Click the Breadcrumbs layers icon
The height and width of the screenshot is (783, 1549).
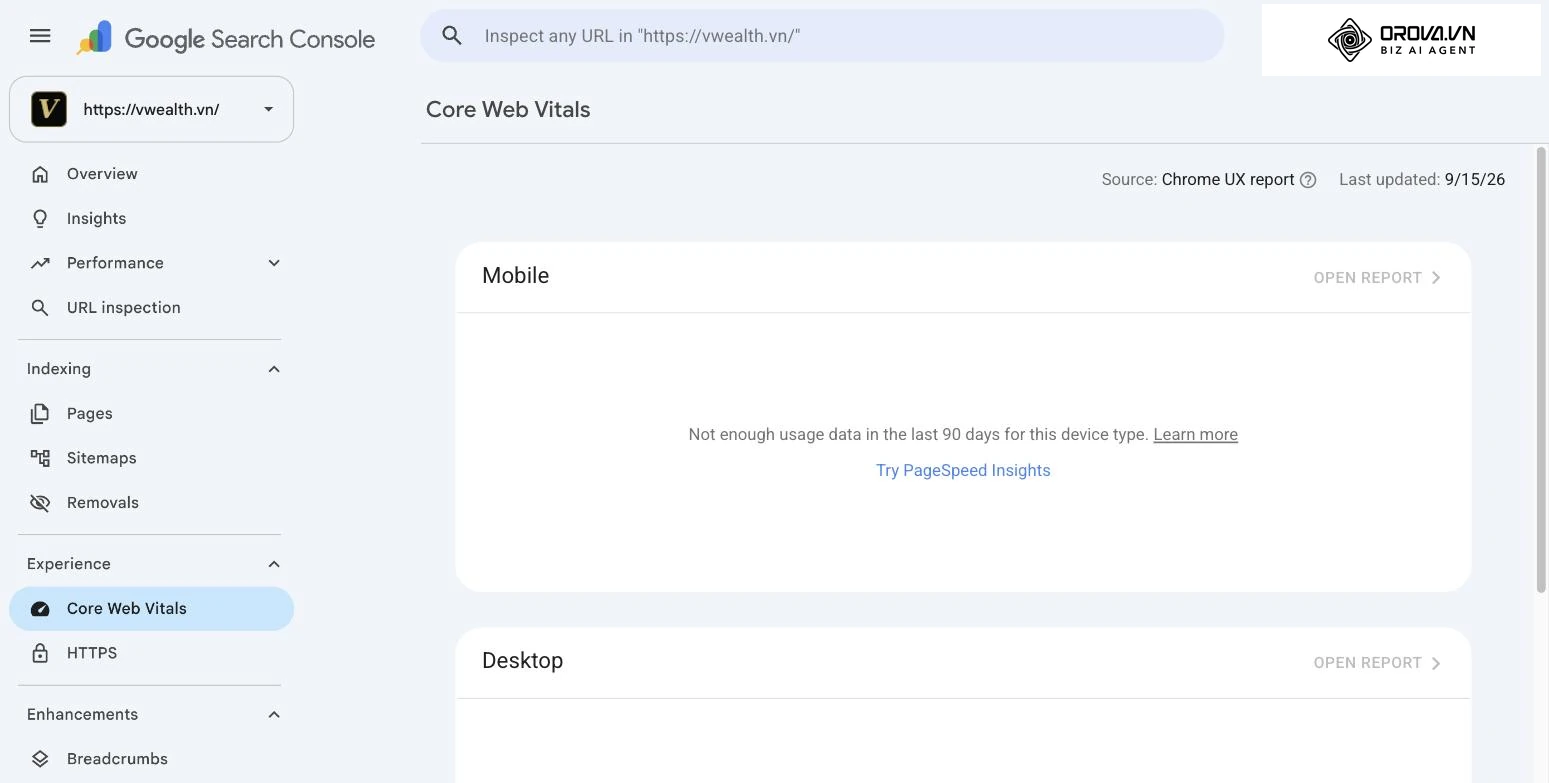click(x=40, y=759)
